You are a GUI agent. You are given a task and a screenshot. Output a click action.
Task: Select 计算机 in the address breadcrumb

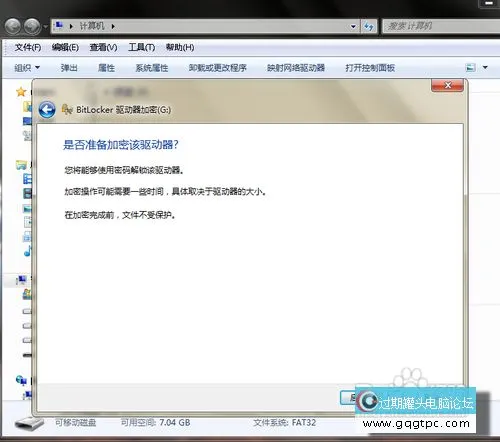(92, 26)
